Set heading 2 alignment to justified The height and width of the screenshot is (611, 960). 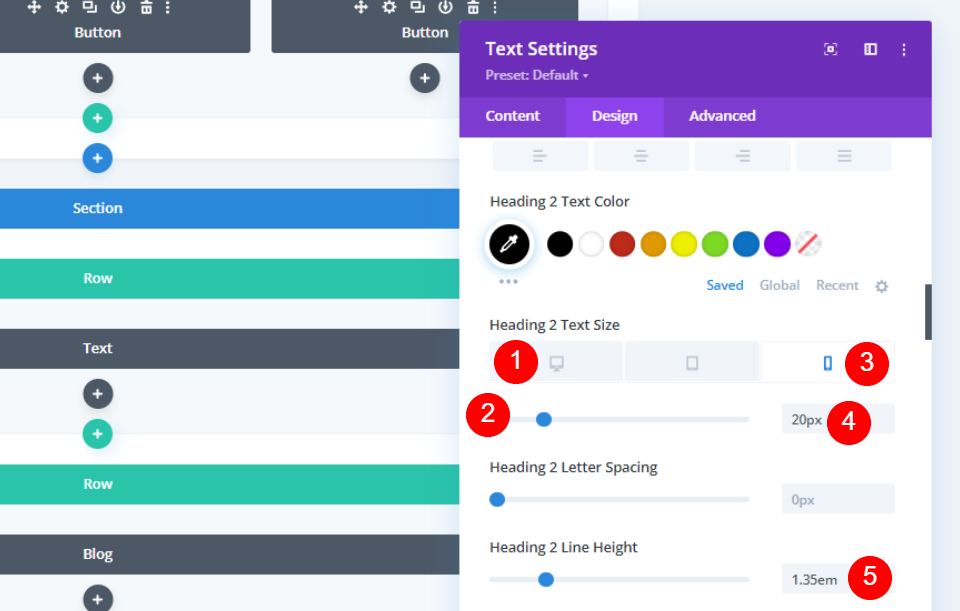point(844,156)
